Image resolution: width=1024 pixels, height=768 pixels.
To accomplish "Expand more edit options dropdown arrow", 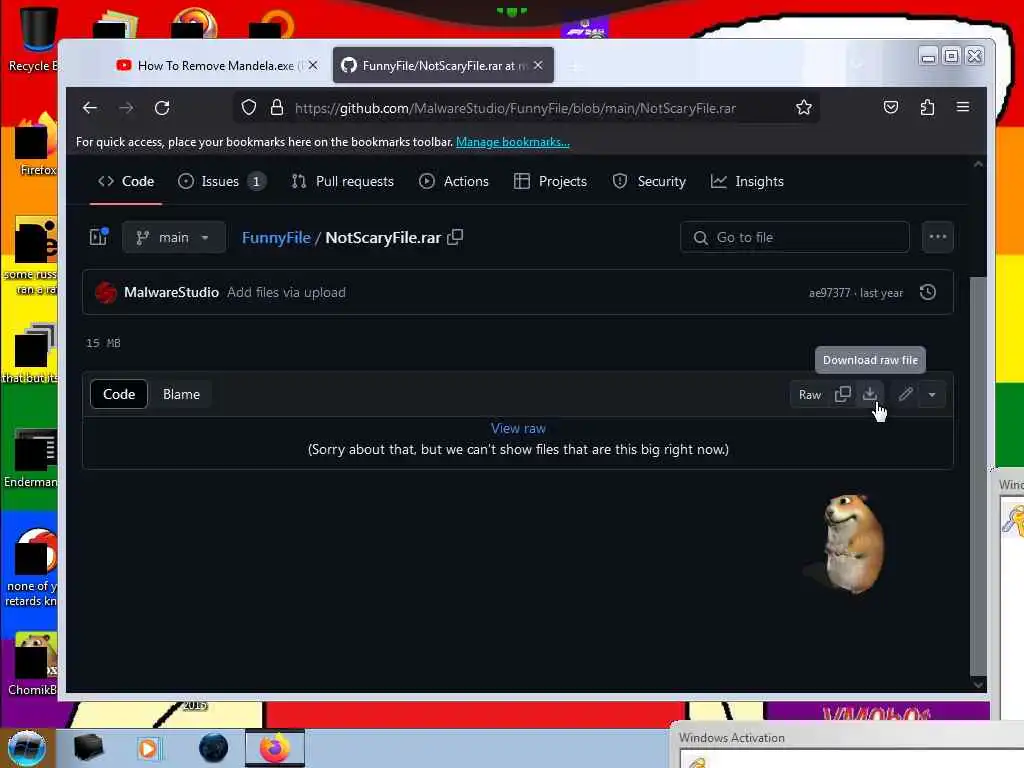I will point(932,394).
